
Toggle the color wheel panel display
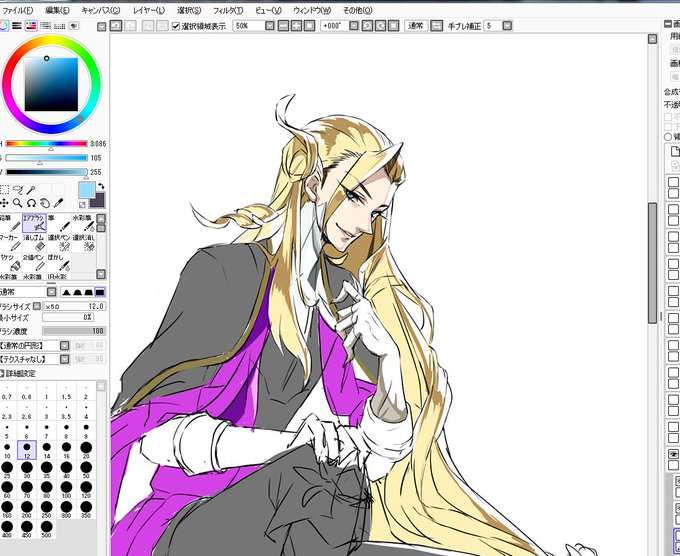[x=3, y=26]
